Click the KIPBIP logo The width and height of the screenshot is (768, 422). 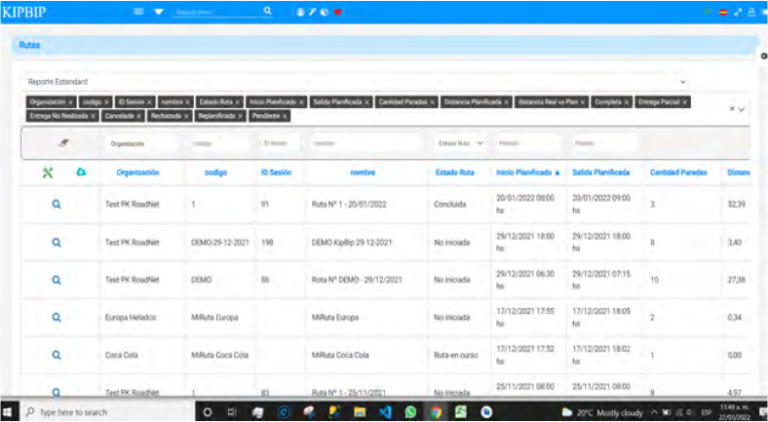(x=24, y=12)
